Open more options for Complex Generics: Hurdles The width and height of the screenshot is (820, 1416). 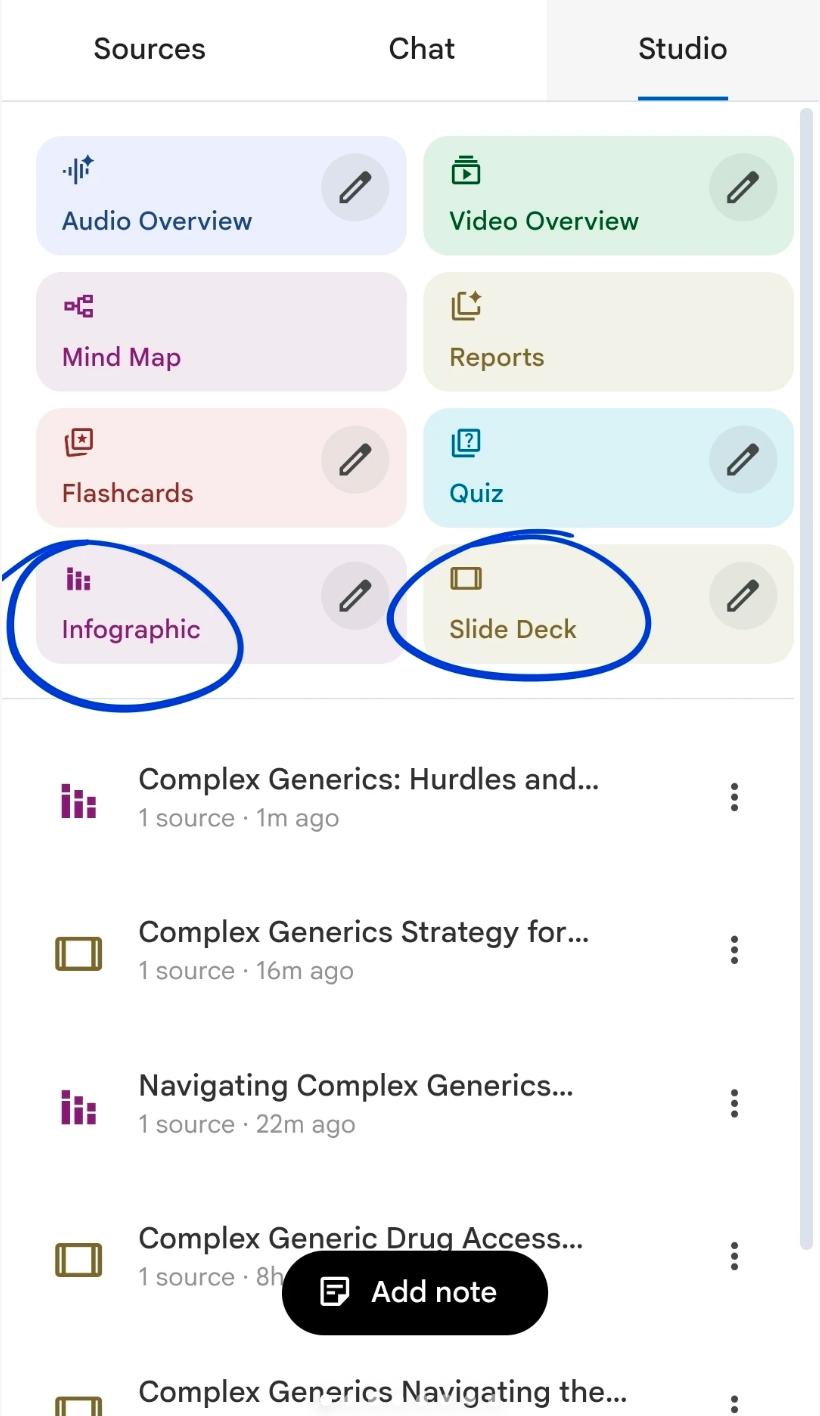(734, 797)
